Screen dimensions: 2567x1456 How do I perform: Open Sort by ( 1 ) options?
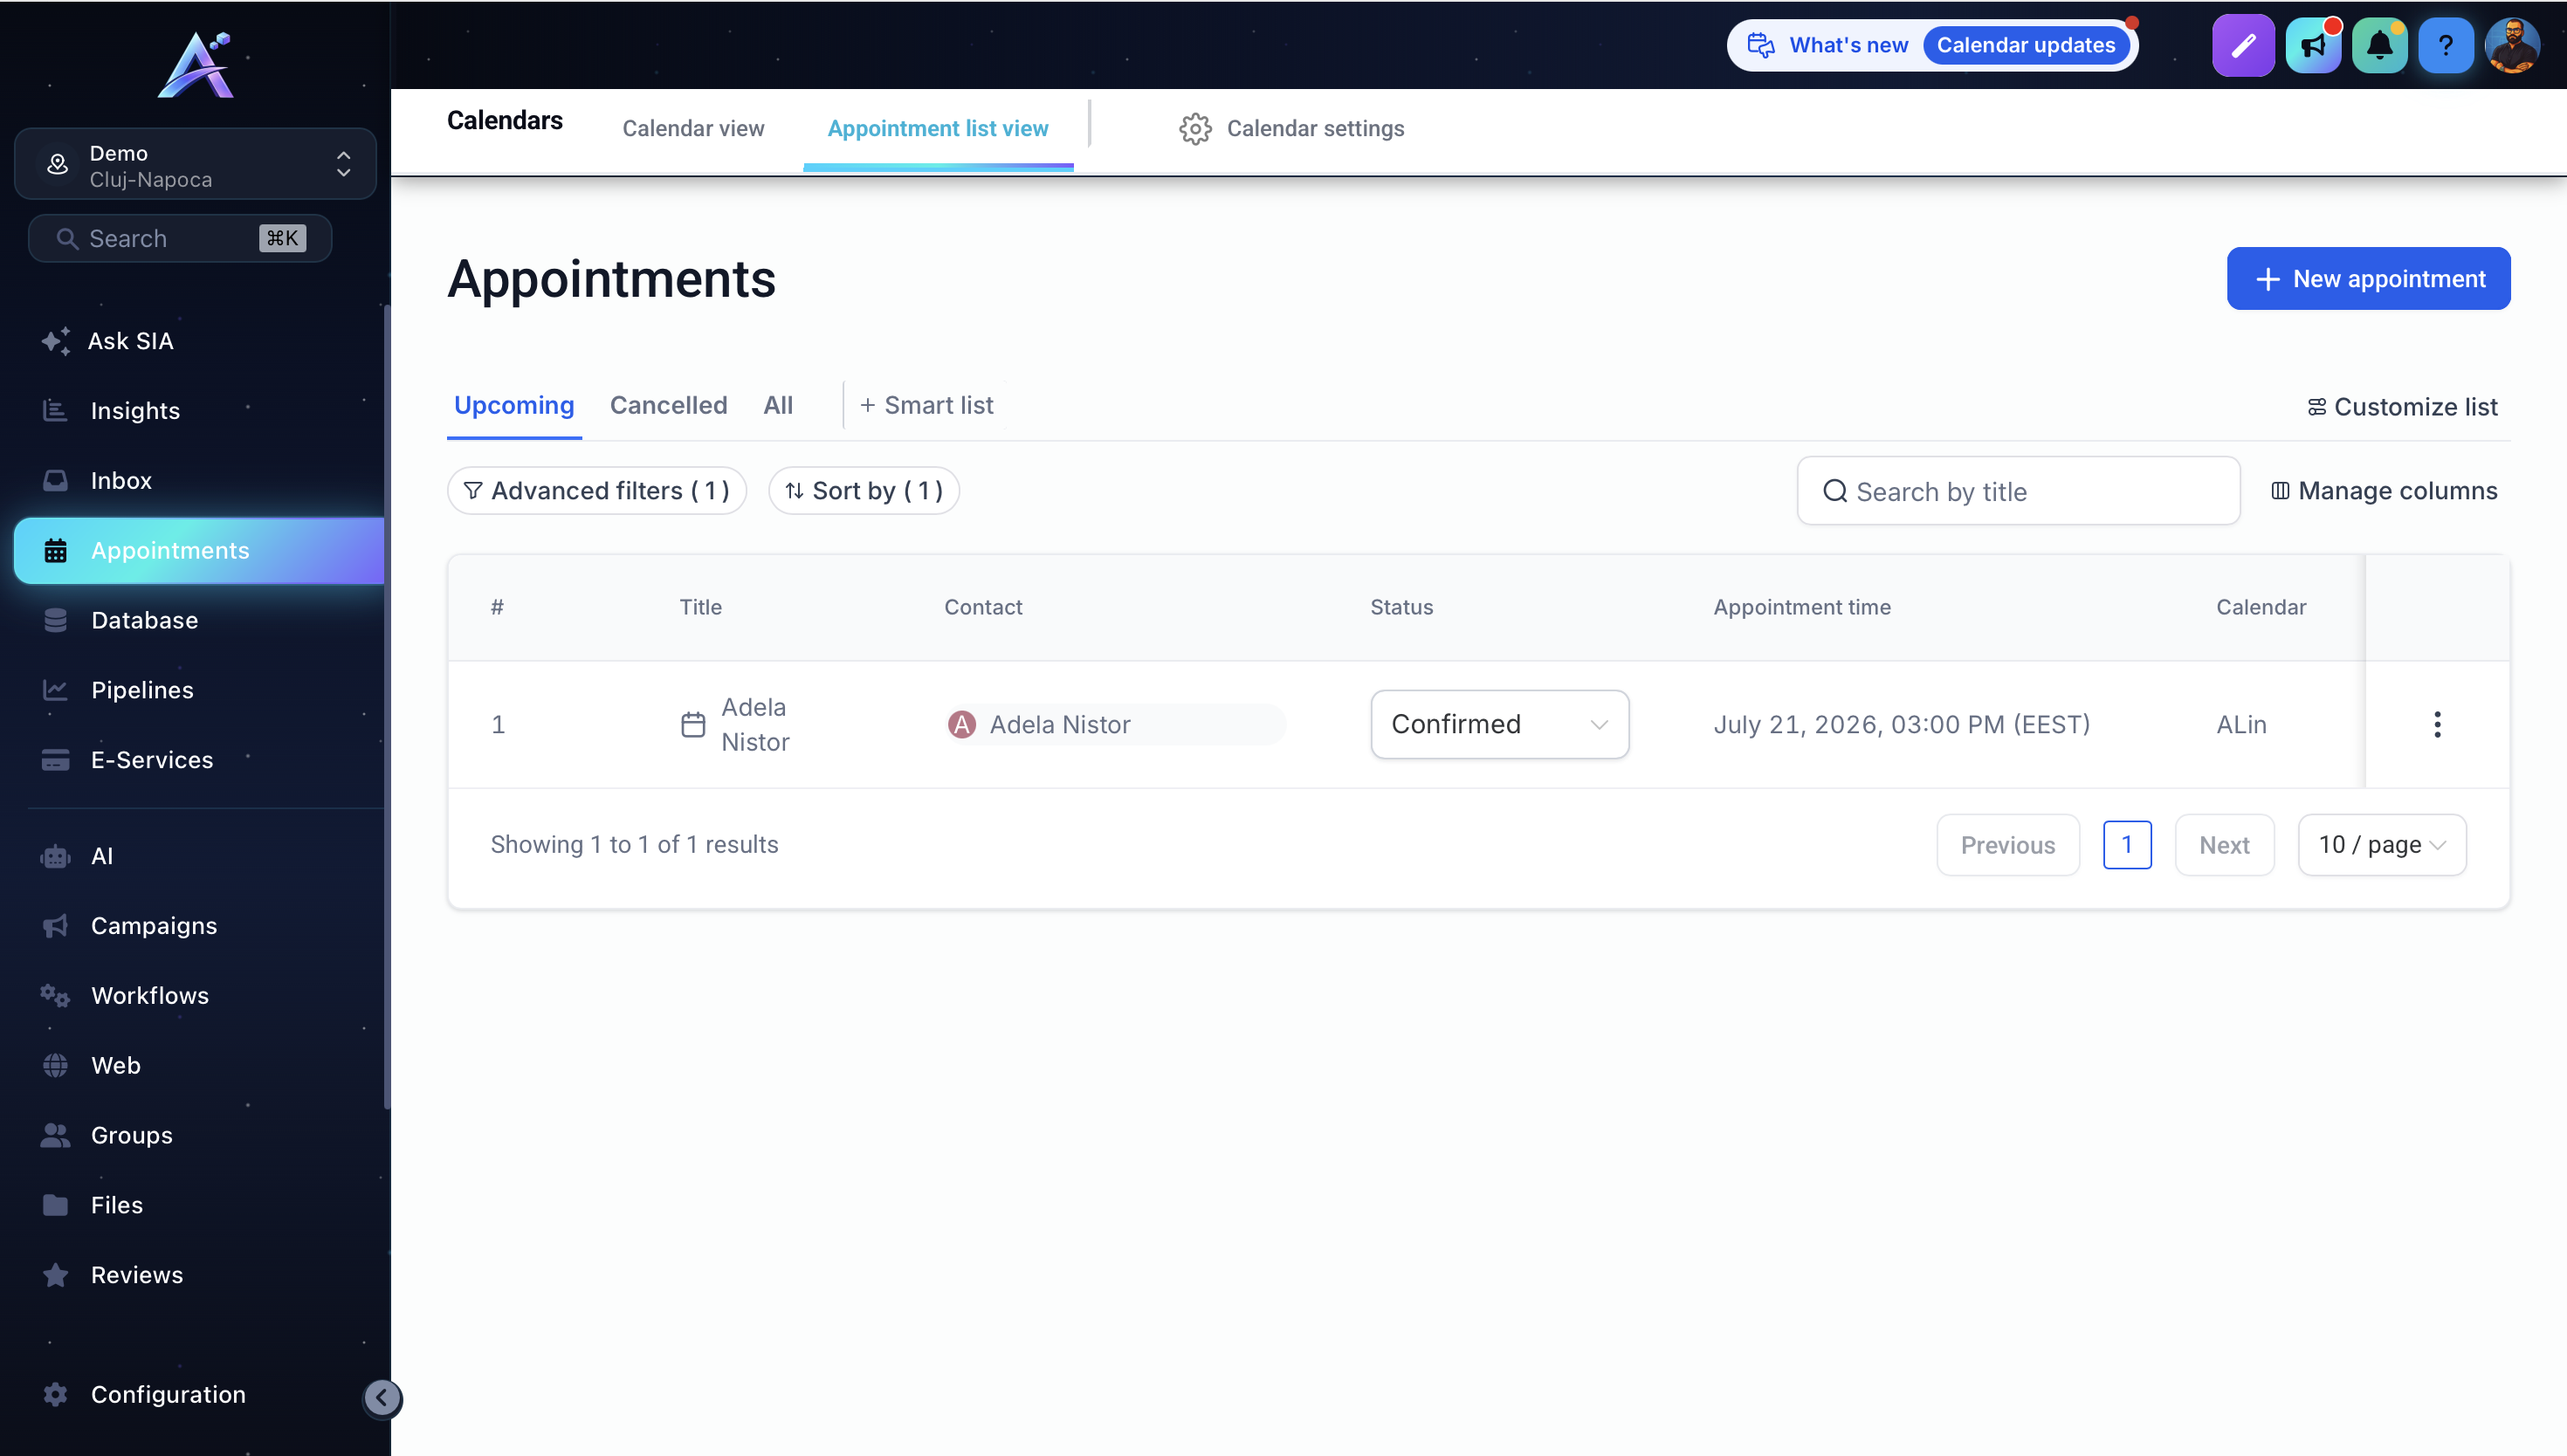(864, 491)
